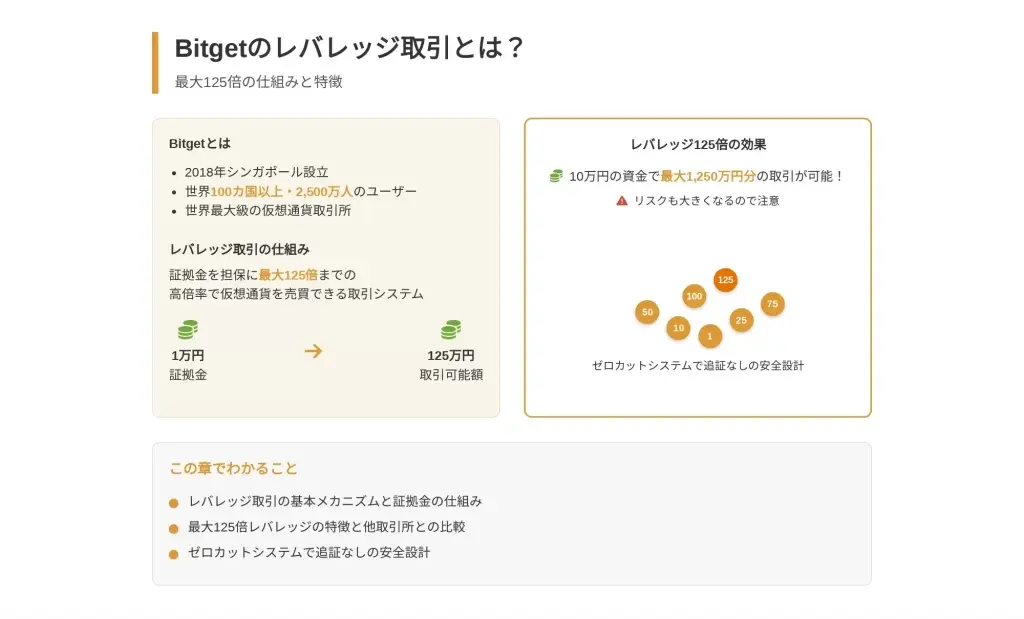Viewport: 1024px width, 619px height.
Task: Click the orange accent bar beside the title
Action: coord(155,63)
